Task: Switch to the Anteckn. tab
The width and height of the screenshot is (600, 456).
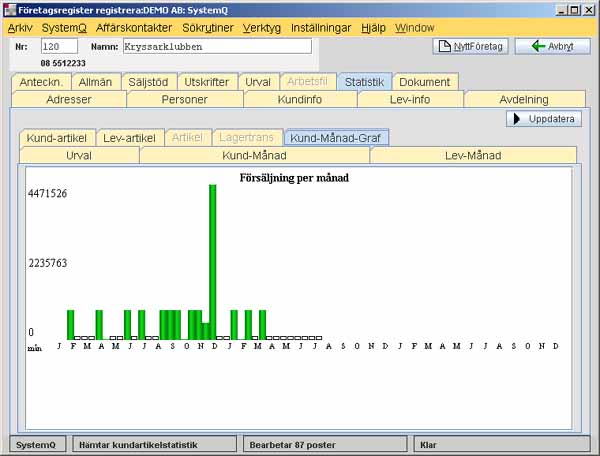Action: click(42, 82)
